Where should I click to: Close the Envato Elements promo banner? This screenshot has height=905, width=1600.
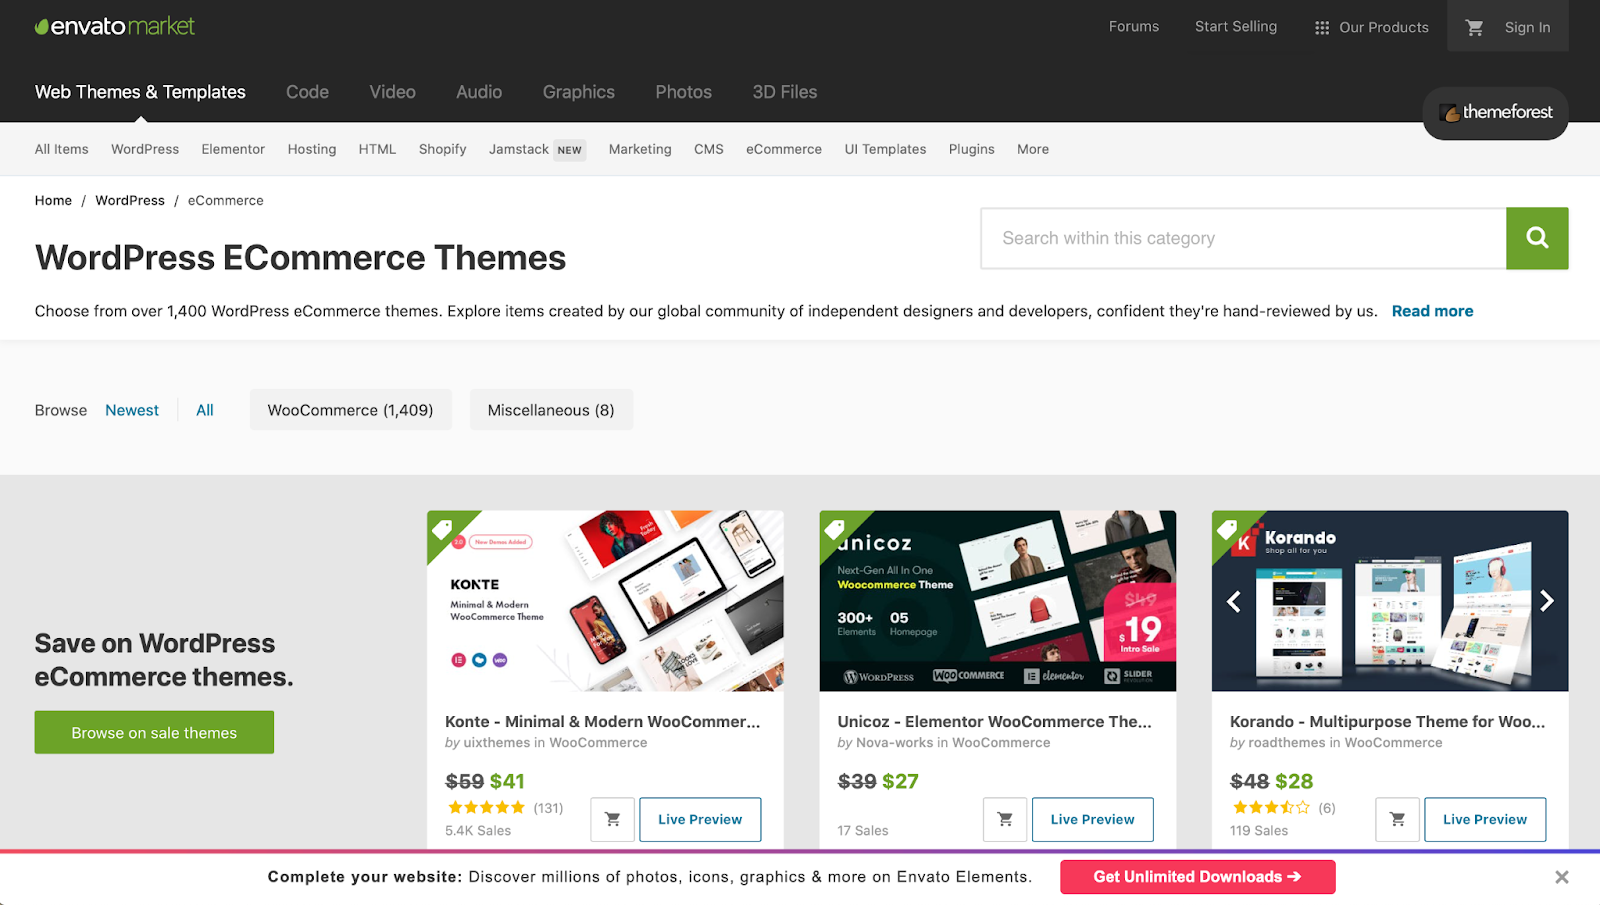(1562, 877)
